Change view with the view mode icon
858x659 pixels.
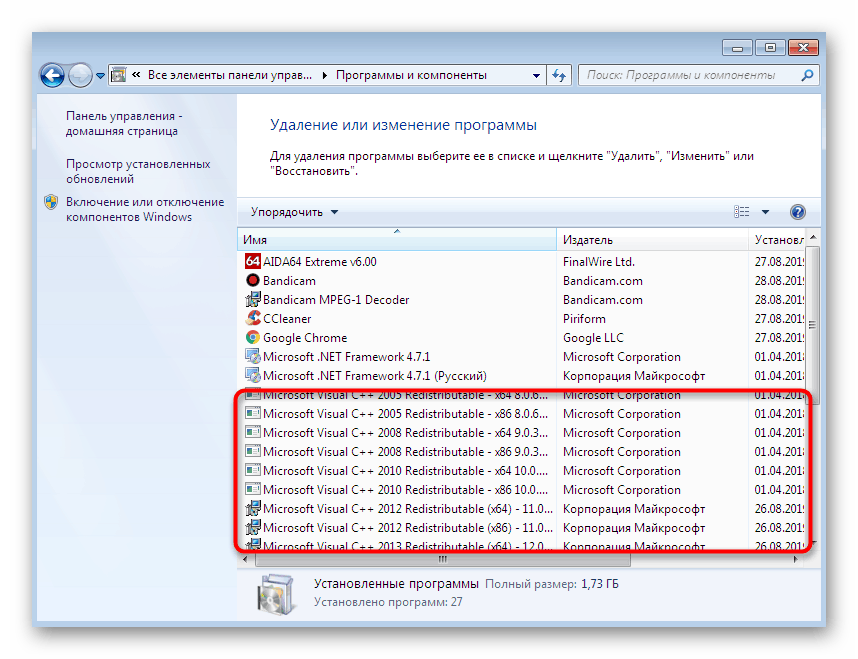[741, 212]
